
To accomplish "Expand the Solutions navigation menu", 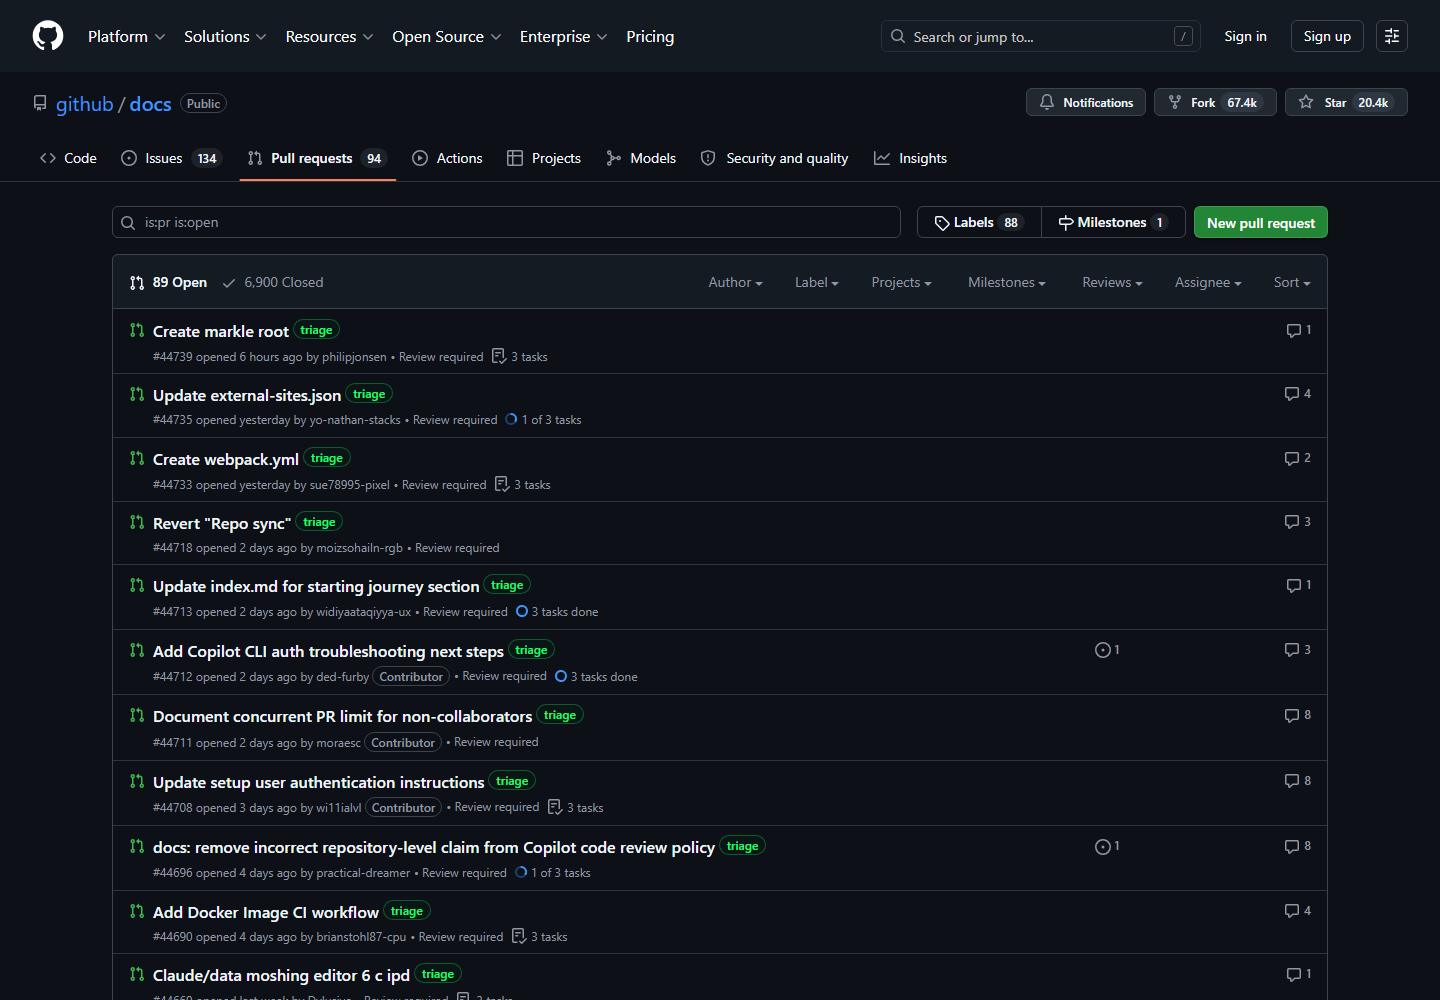I will click(x=225, y=36).
